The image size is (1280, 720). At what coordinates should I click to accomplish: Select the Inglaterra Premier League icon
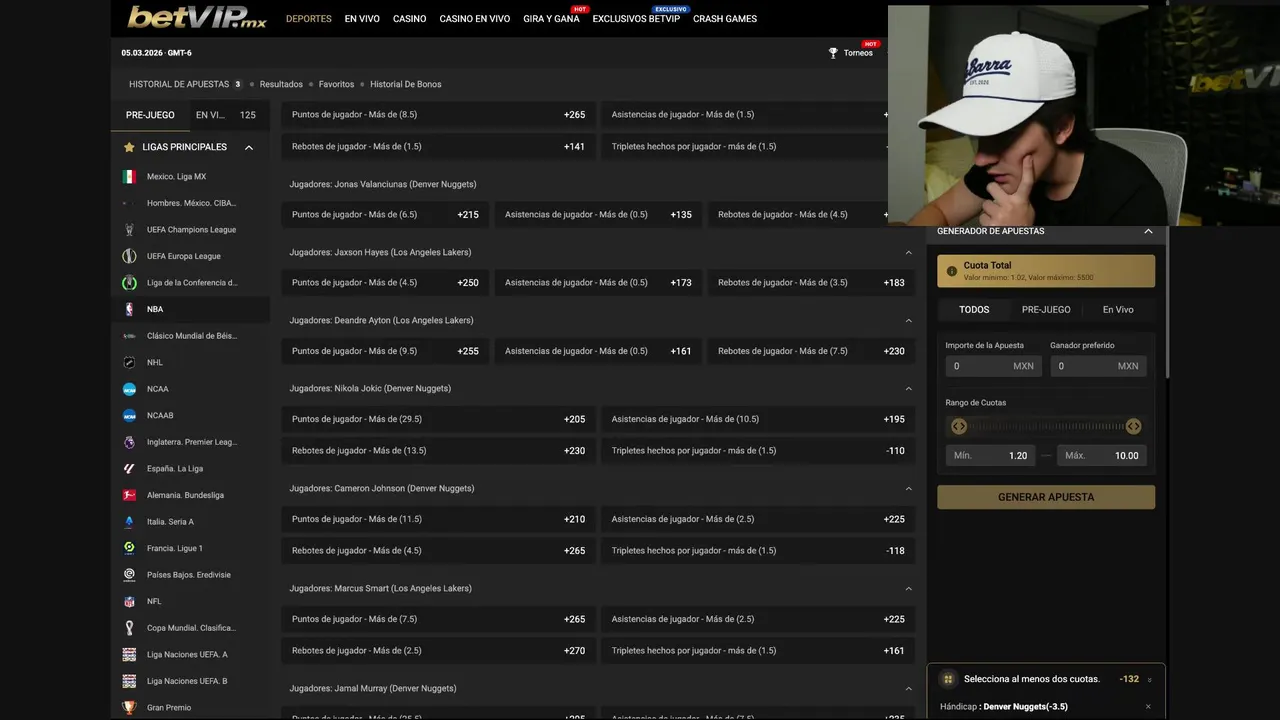click(x=129, y=442)
